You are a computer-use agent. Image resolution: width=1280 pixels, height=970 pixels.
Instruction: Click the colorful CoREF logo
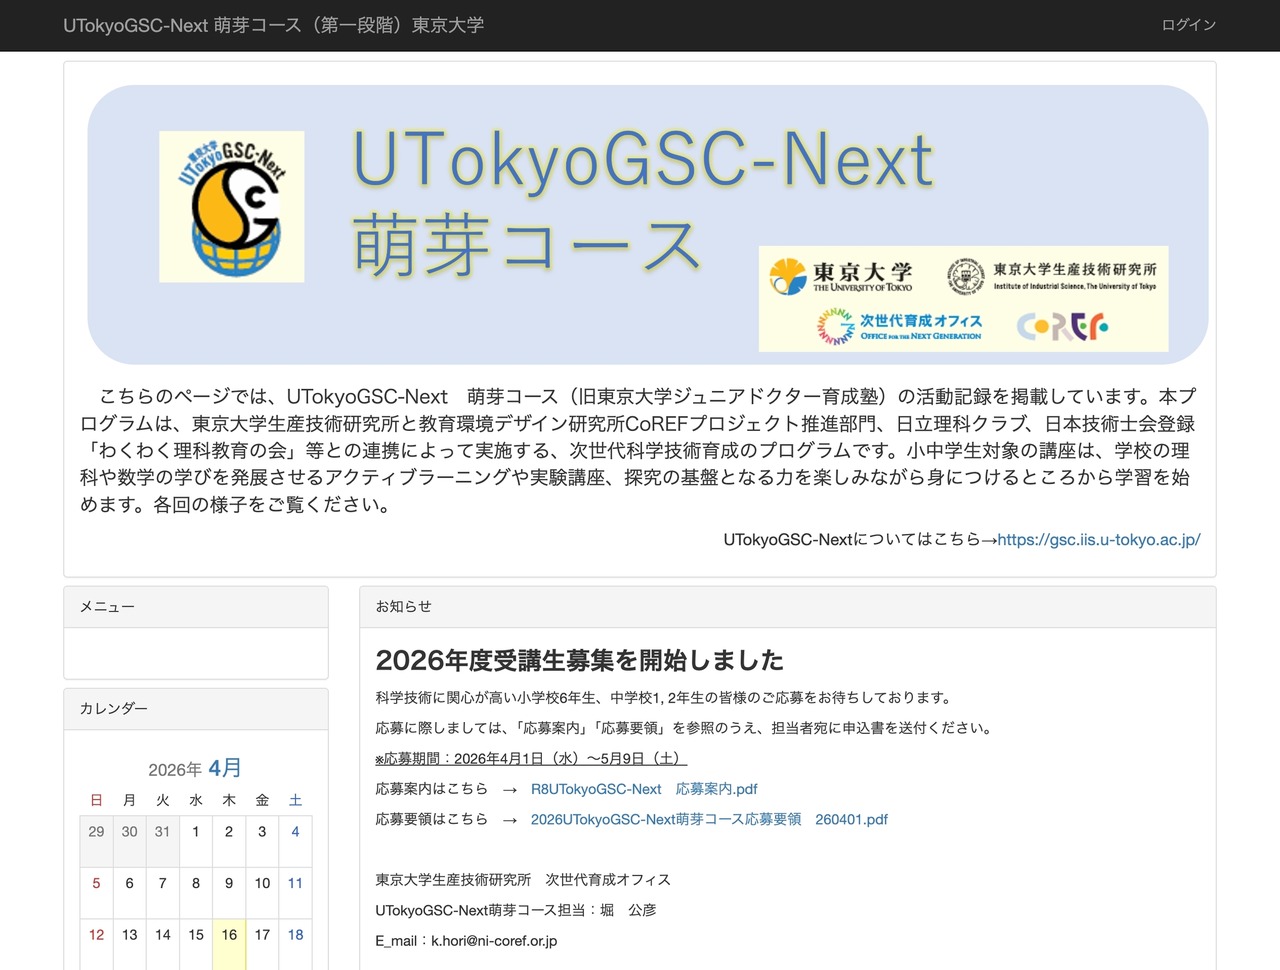[1062, 325]
